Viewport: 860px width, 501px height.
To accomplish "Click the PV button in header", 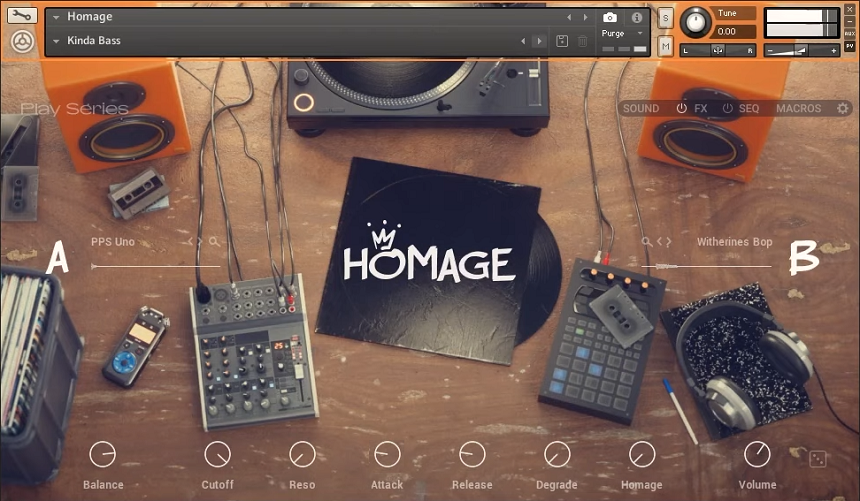I will click(x=850, y=47).
